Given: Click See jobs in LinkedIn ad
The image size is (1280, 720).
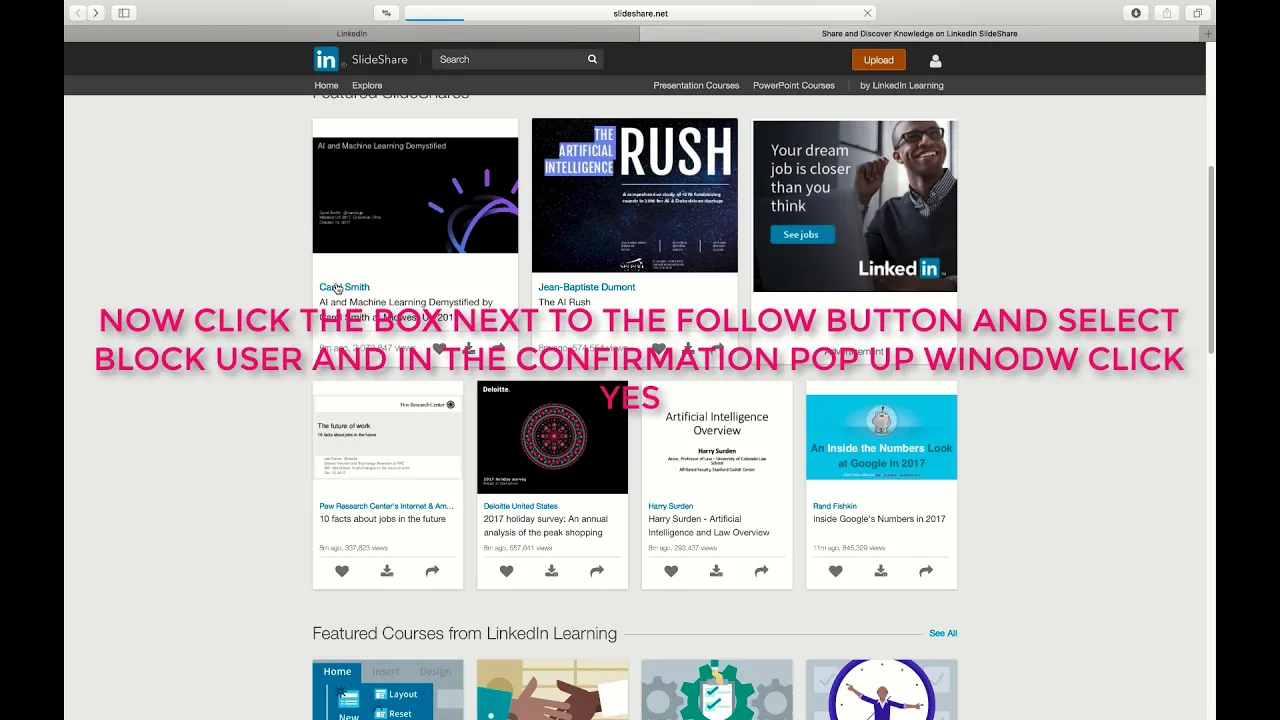Looking at the screenshot, I should 801,235.
